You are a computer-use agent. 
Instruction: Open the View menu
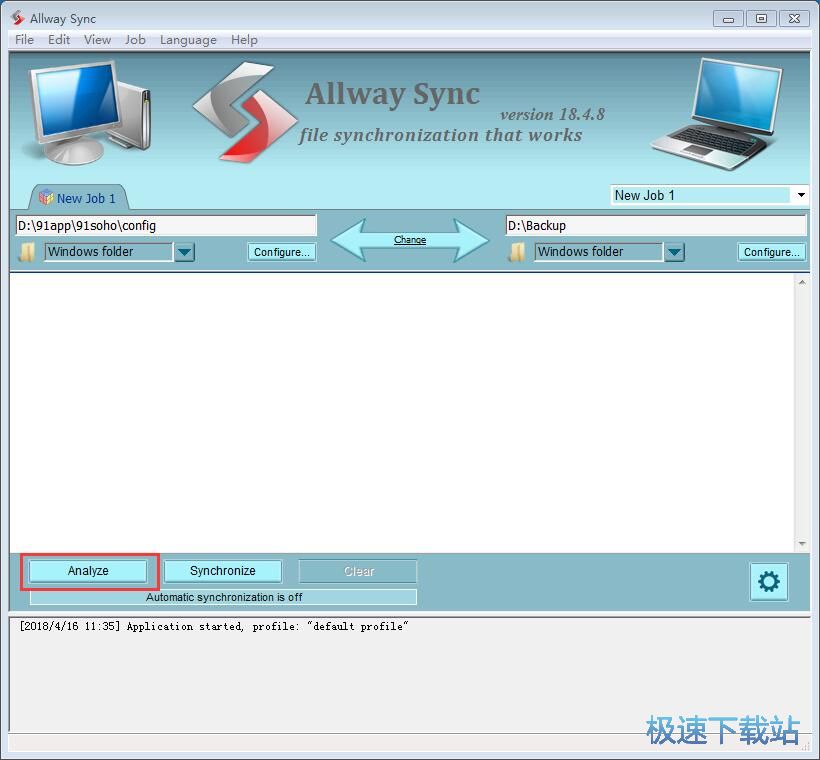coord(97,40)
